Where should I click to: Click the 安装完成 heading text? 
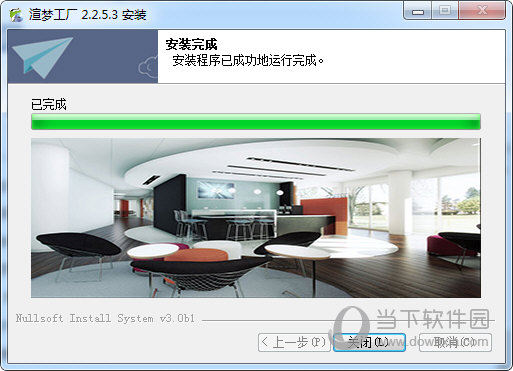[x=191, y=44]
